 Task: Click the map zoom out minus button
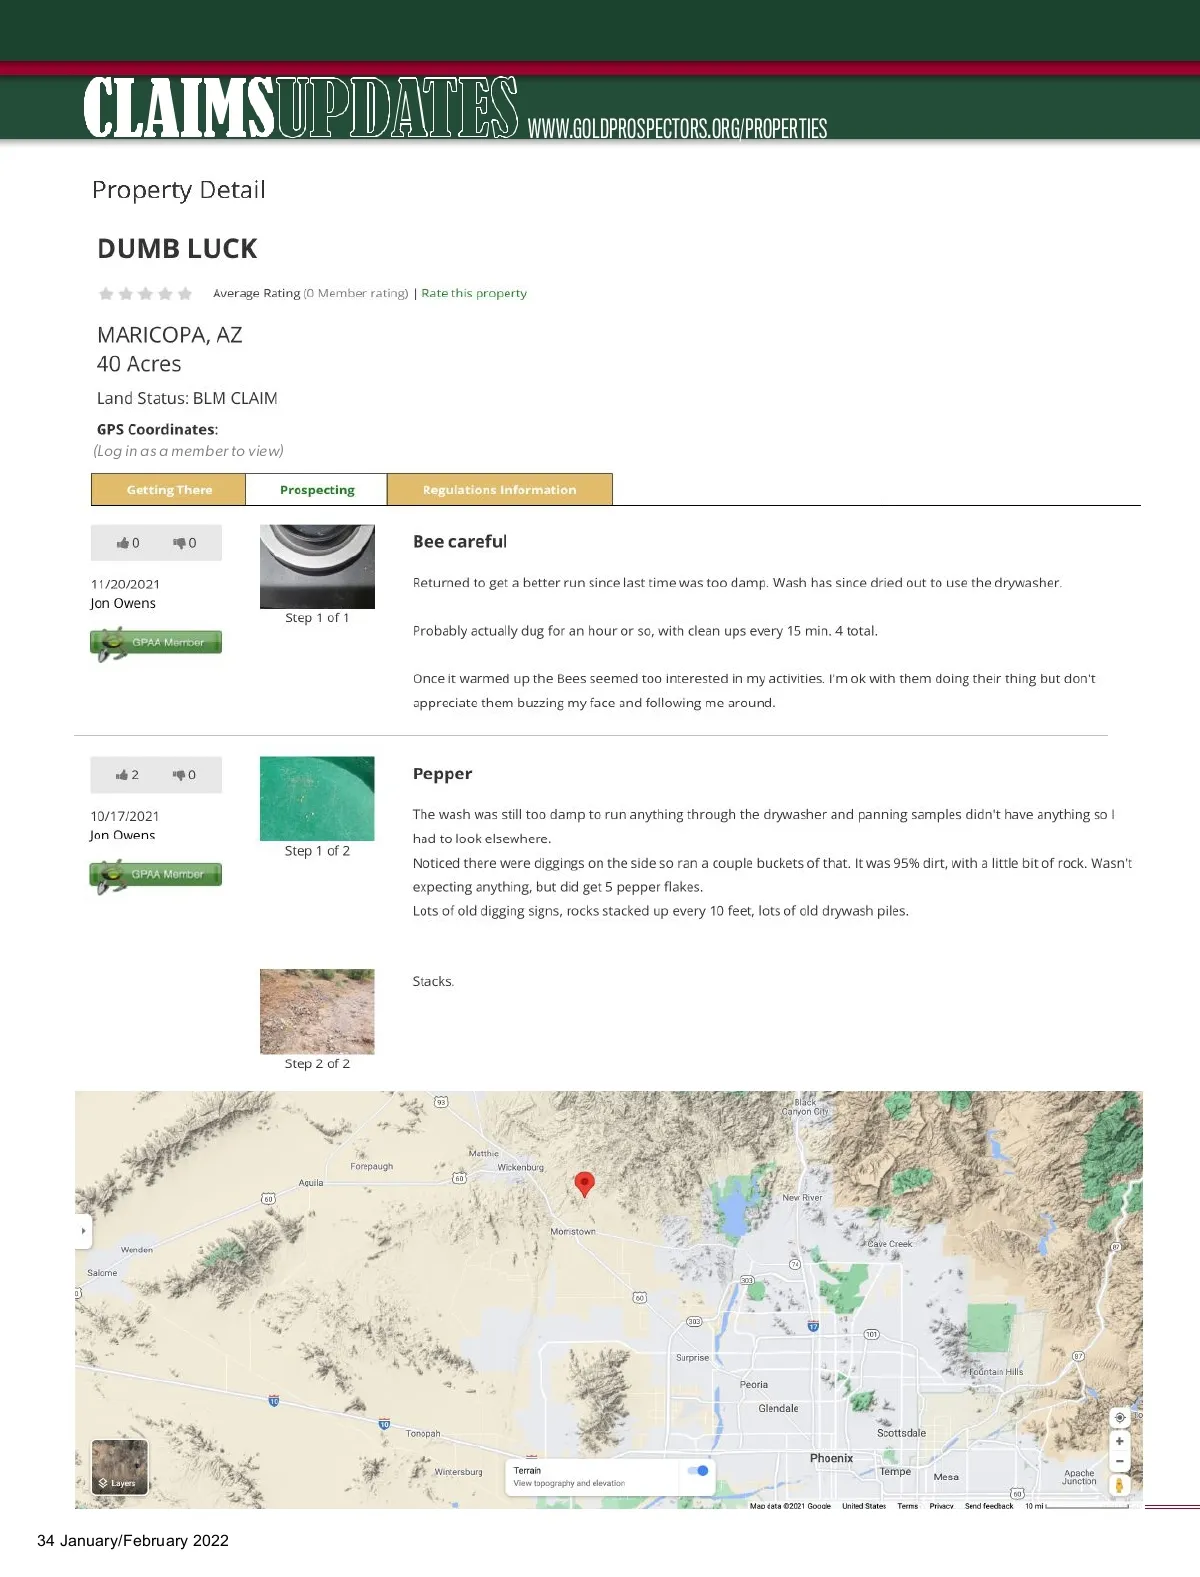tap(1119, 1462)
